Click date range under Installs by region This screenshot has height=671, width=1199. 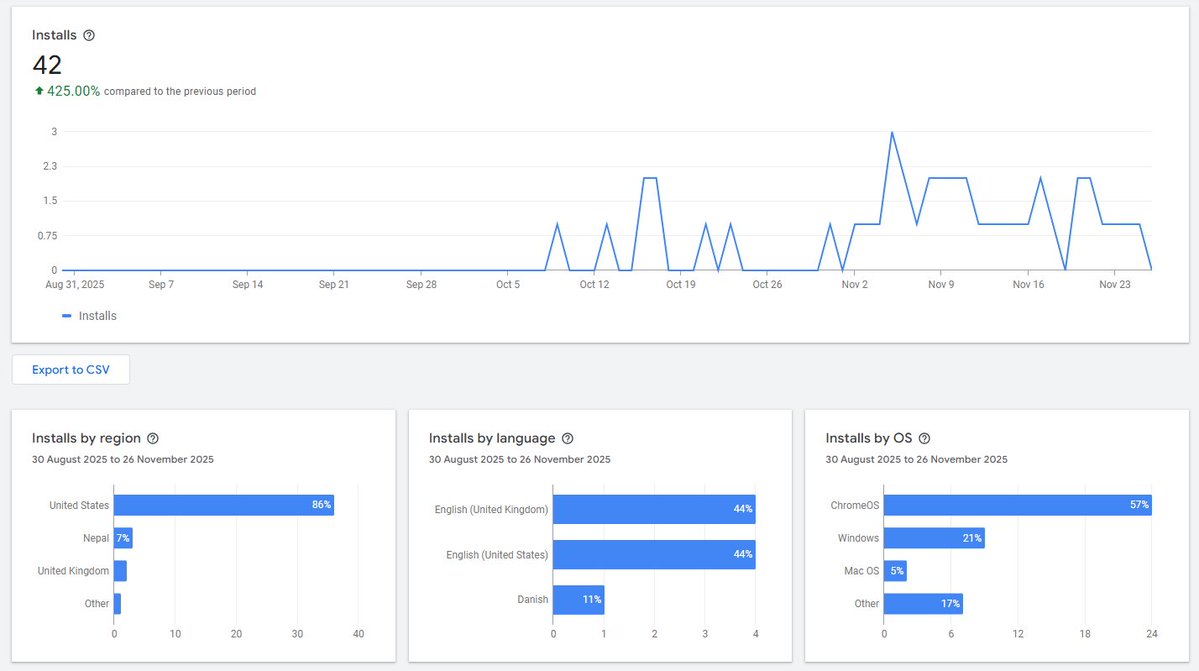122,459
